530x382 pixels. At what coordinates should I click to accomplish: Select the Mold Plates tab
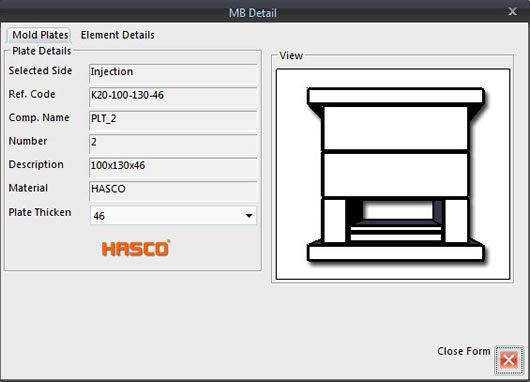tap(40, 35)
